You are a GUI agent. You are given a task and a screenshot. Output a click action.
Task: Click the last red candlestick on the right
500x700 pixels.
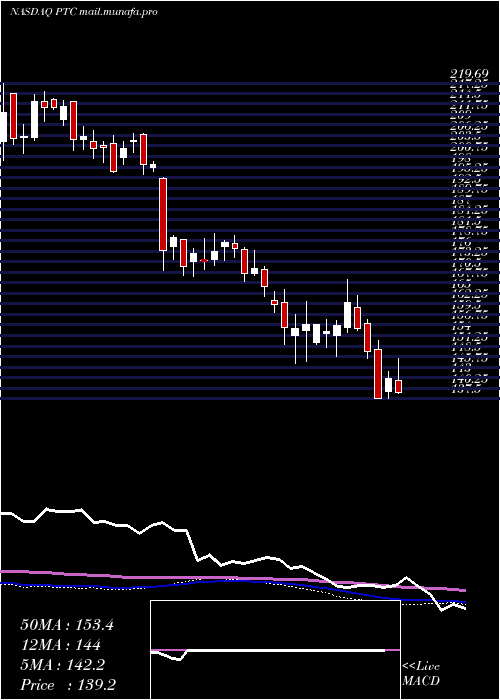pyautogui.click(x=398, y=387)
